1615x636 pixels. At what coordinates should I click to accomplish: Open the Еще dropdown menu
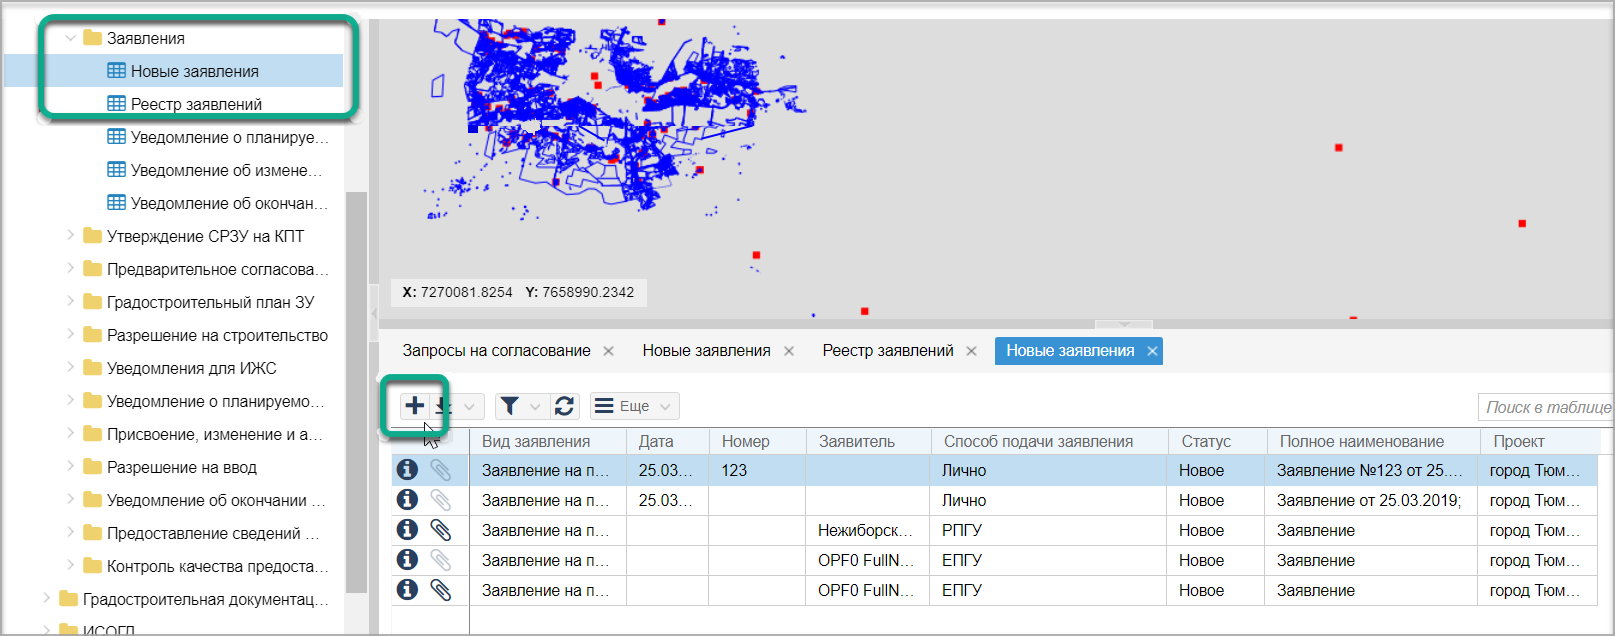click(x=635, y=406)
